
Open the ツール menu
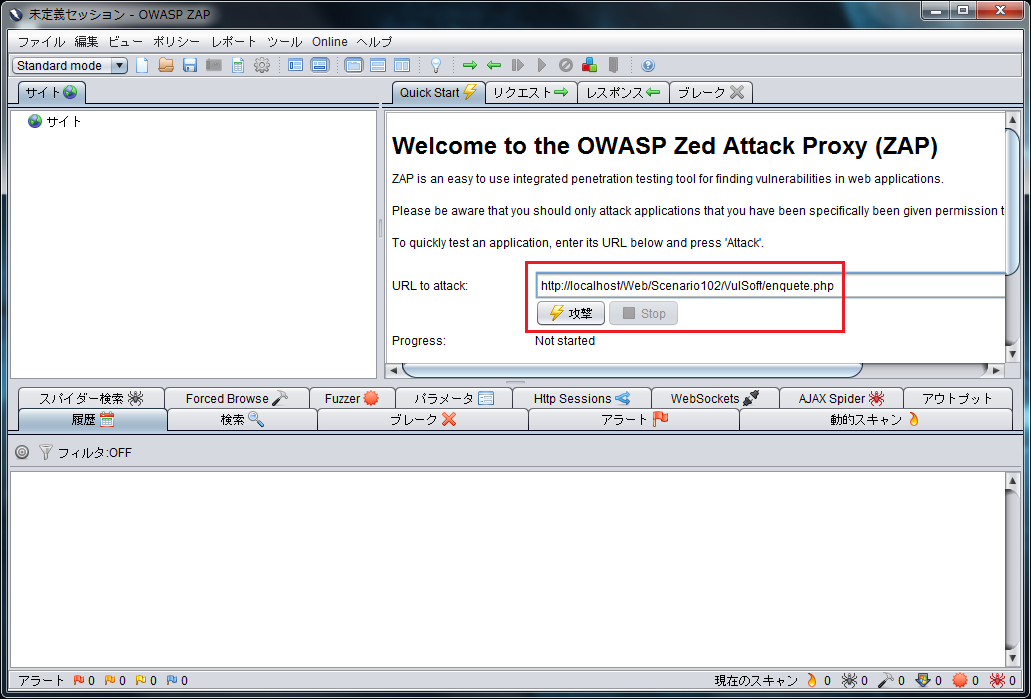point(284,42)
